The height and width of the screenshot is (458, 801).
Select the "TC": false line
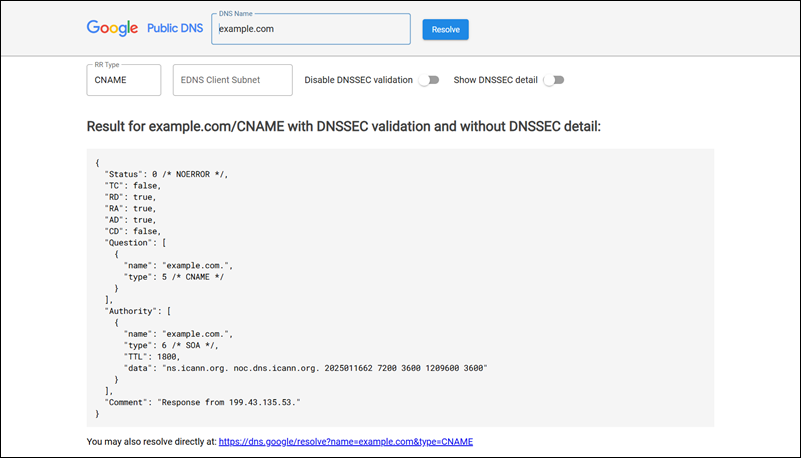pos(133,186)
